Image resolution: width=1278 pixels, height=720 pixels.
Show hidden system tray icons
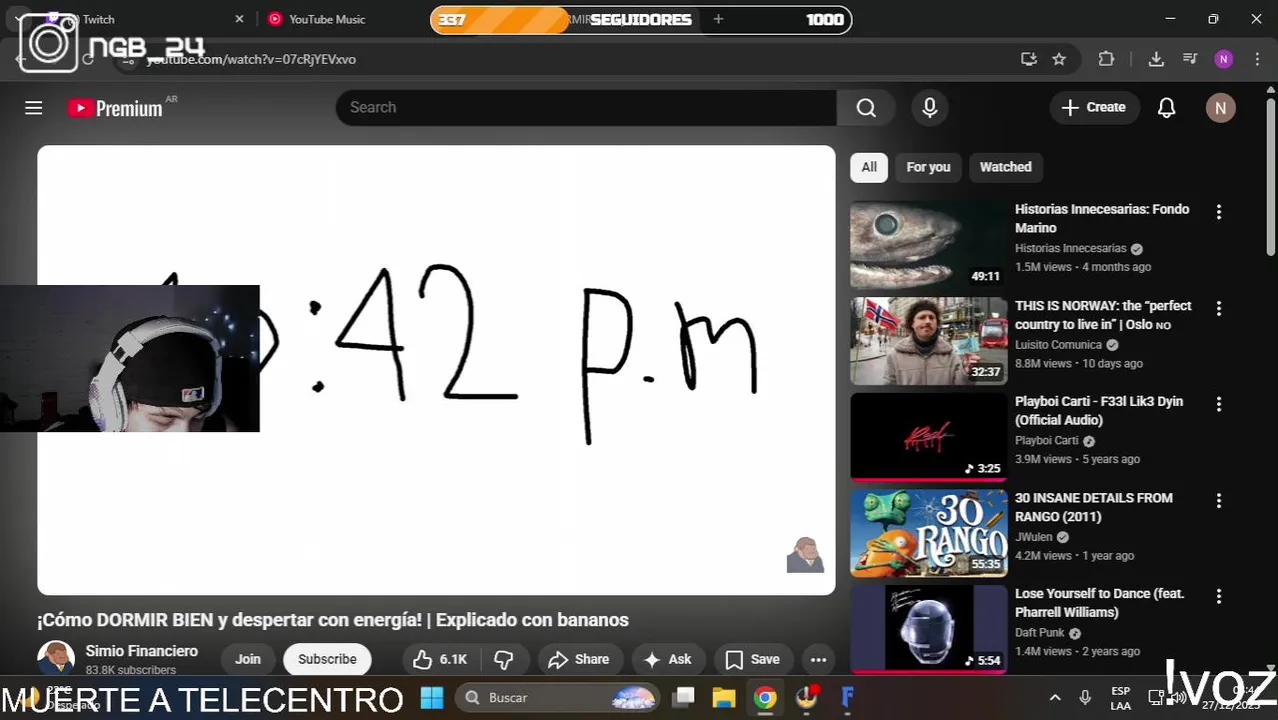pos(1054,697)
